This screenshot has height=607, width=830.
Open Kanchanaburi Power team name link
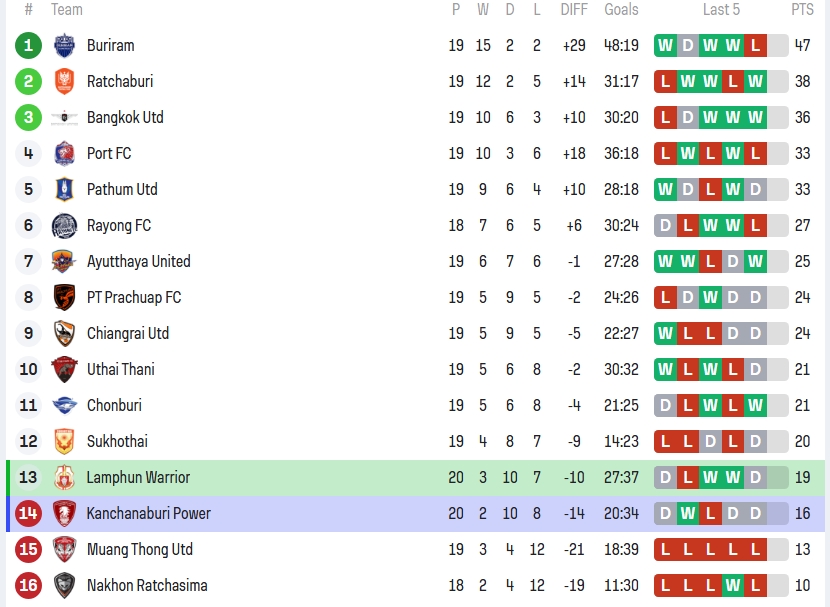click(148, 513)
